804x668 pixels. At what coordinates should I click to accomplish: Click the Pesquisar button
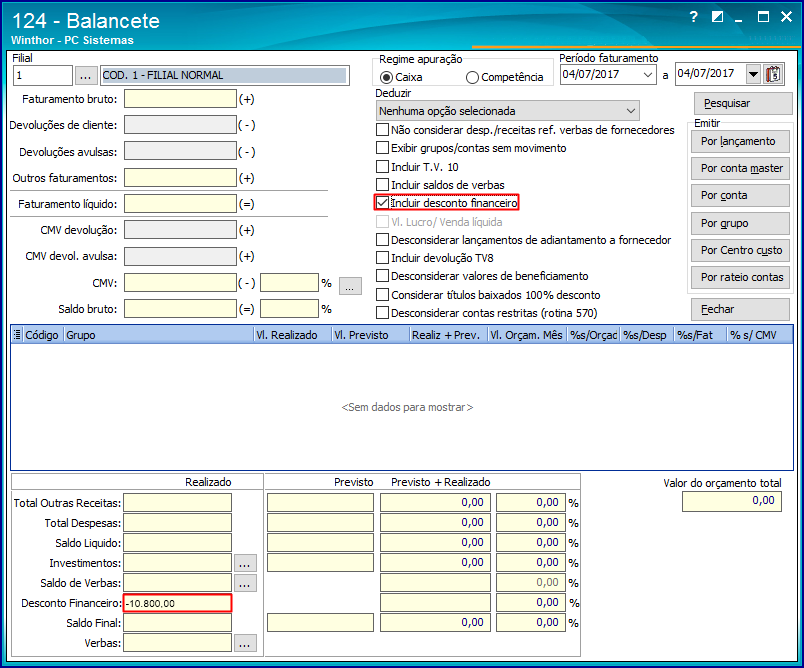click(743, 104)
